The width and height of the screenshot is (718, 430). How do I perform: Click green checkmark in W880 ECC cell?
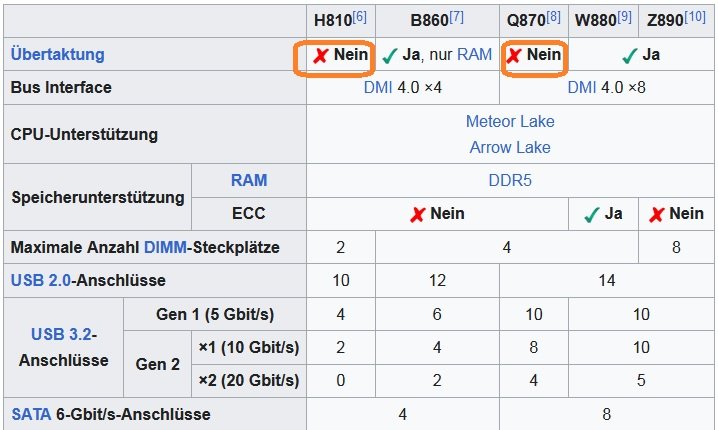point(592,214)
